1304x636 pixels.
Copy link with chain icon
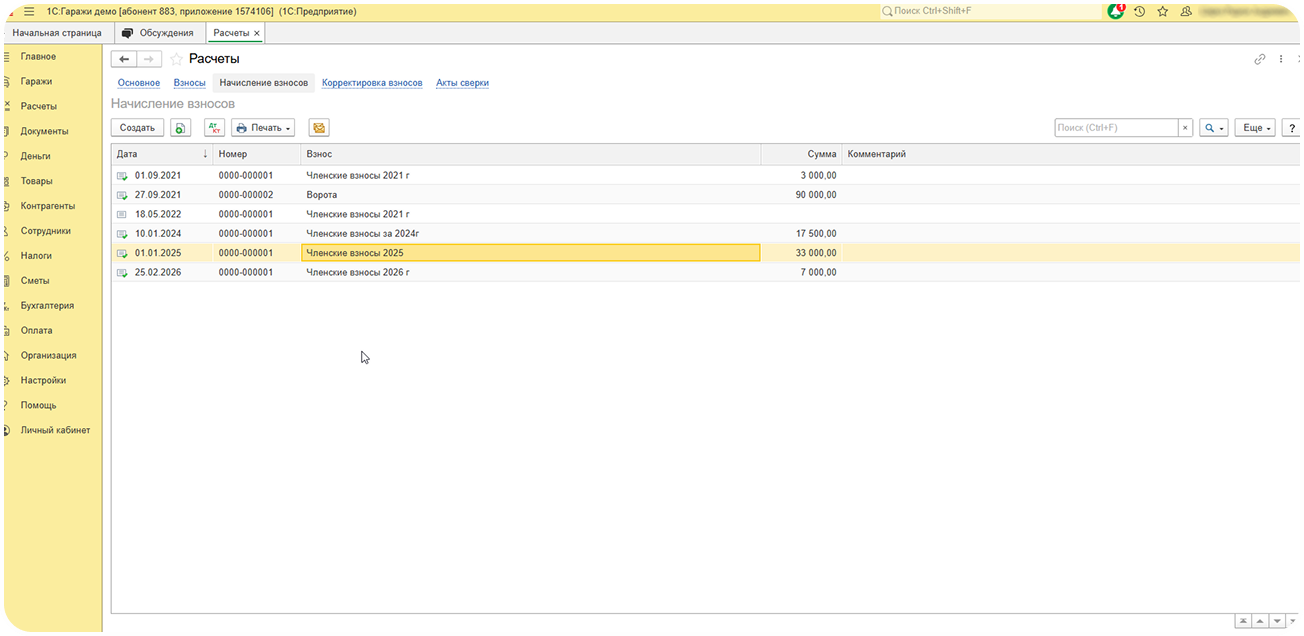[x=1260, y=59]
